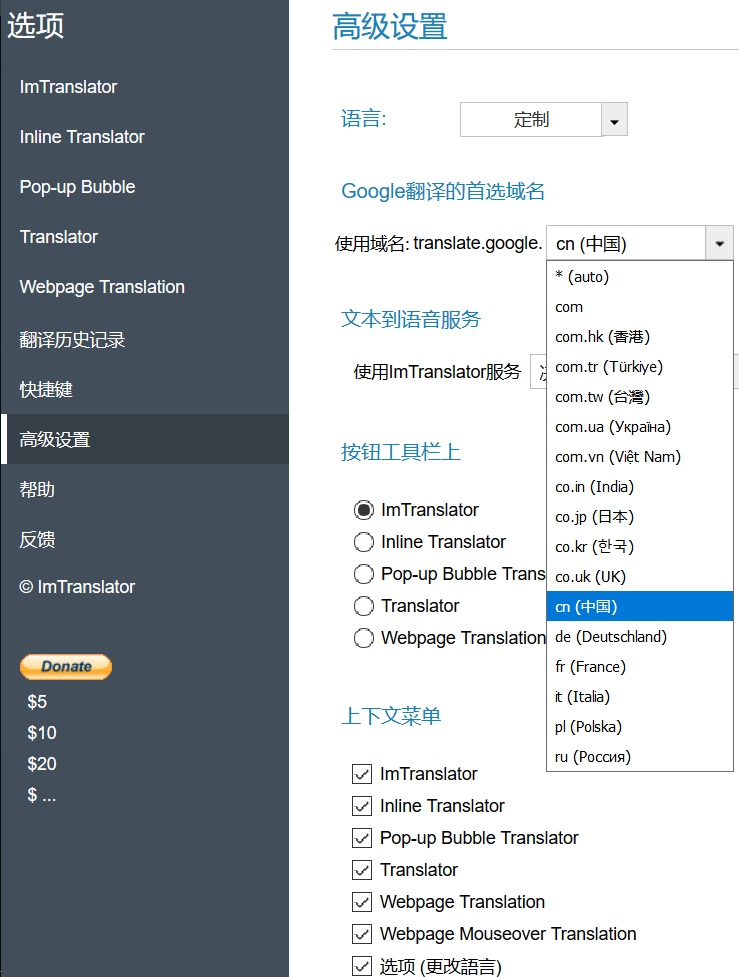Select Inline Translator toolbar radio button
Viewport: 739px width, 977px height.
point(364,541)
